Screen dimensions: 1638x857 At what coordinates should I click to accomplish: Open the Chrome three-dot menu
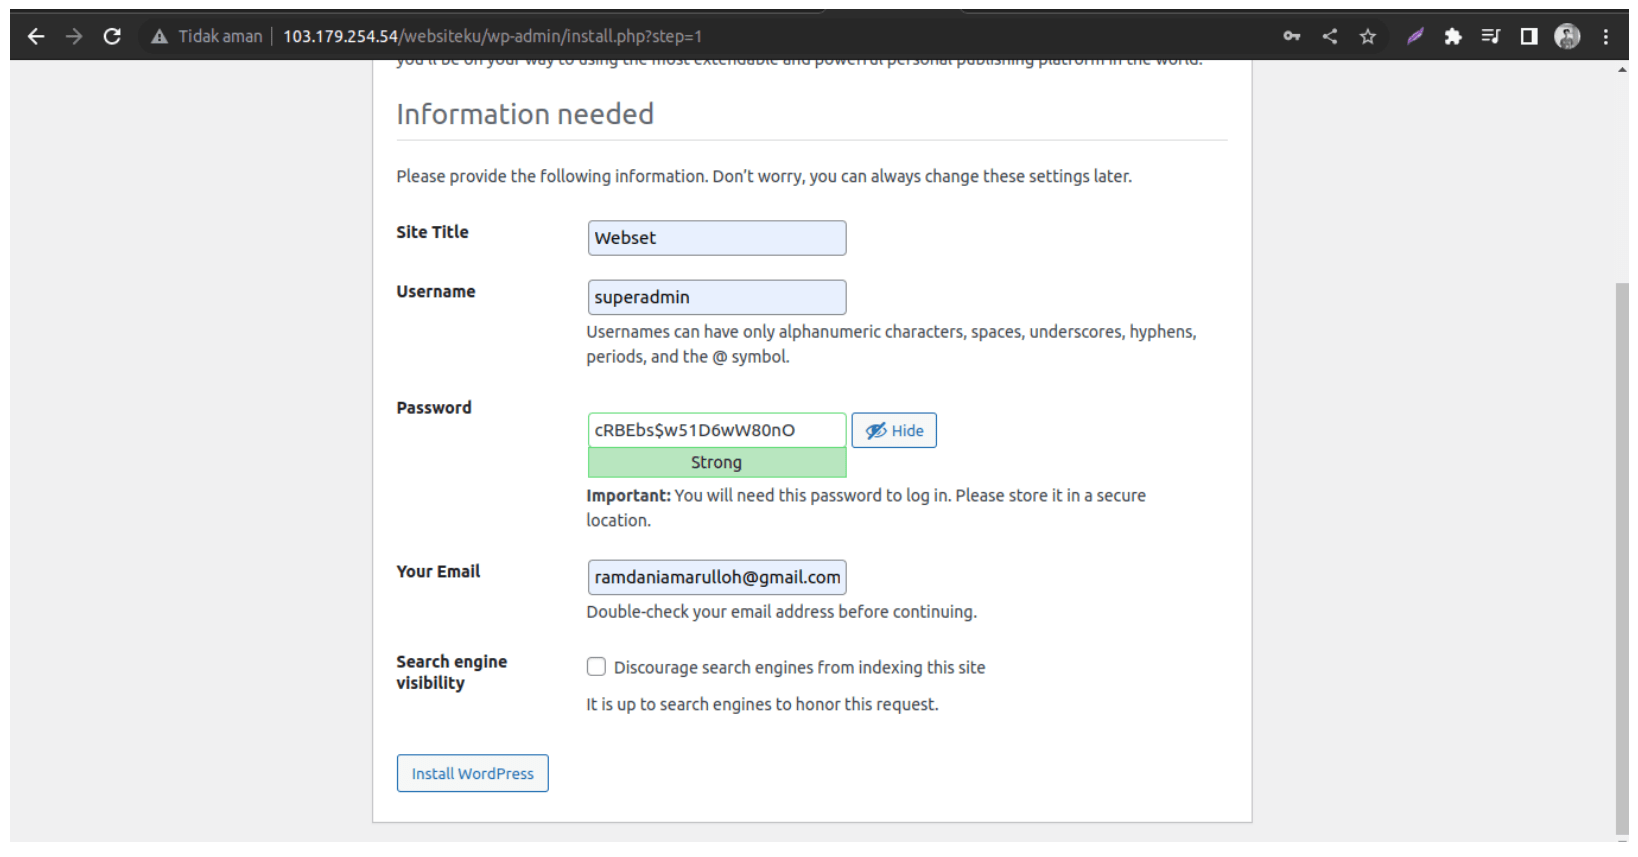point(1606,37)
